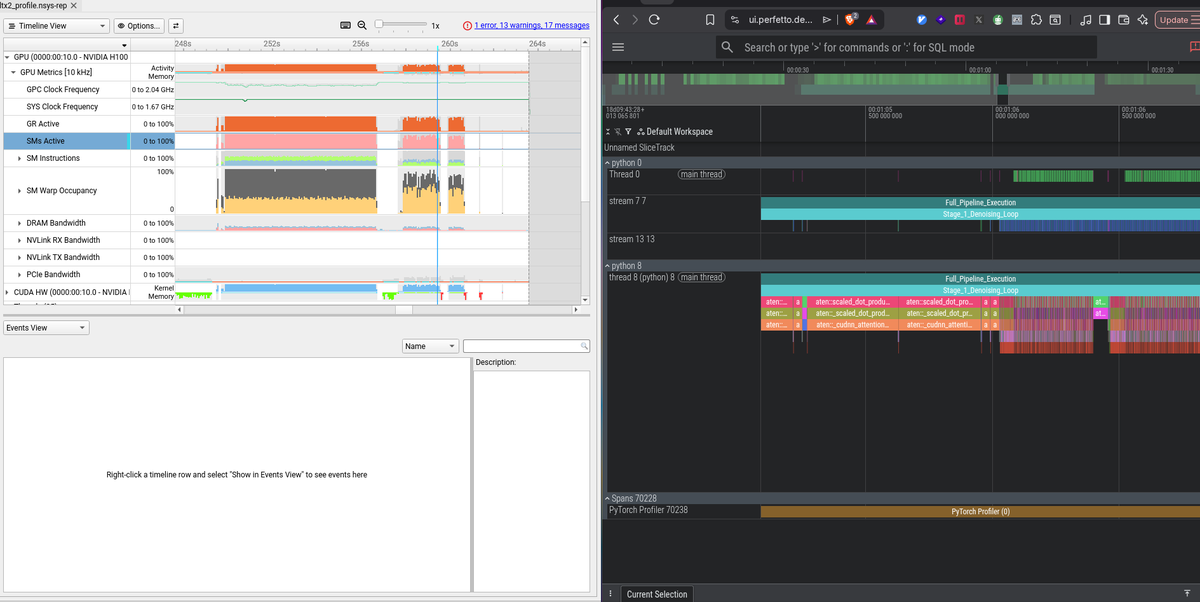The image size is (1200, 602).
Task: Expand the CUDA HW row in Nsight
Action: pos(7,292)
